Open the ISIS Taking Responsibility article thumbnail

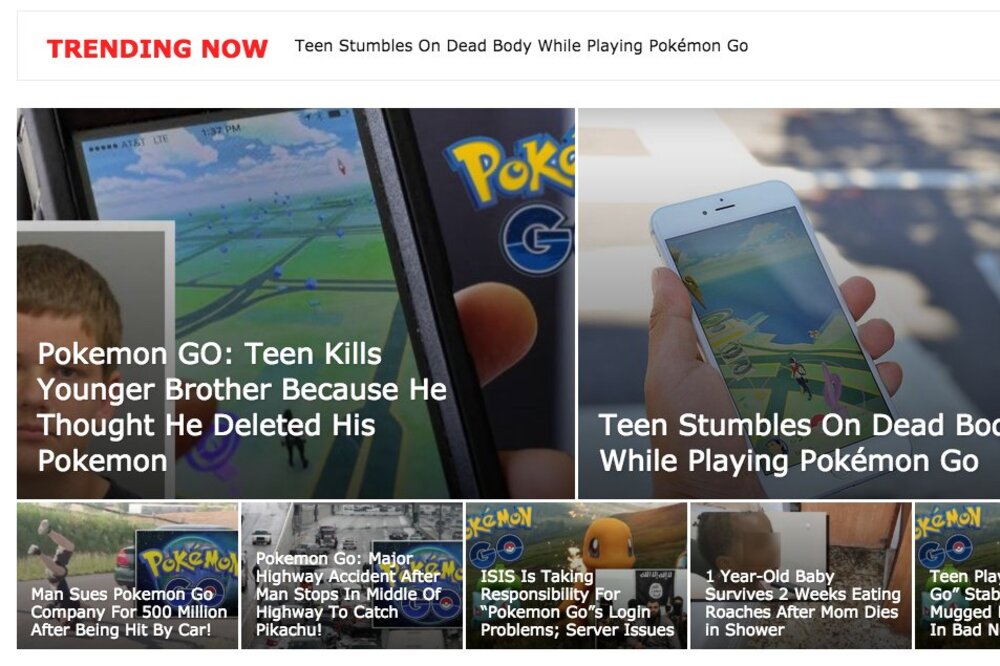577,575
